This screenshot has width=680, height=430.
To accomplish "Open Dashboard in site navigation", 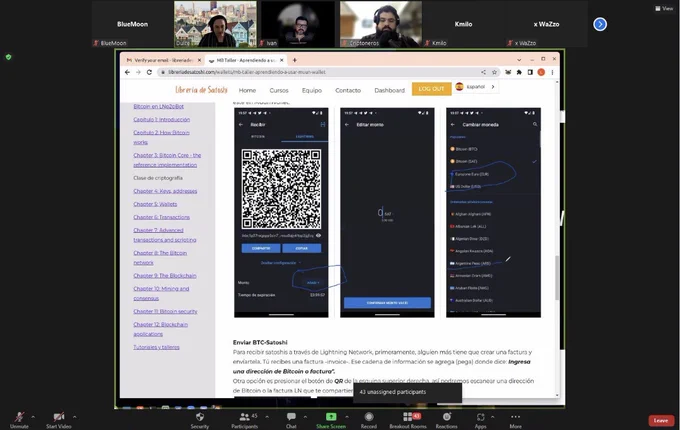I will tap(389, 90).
